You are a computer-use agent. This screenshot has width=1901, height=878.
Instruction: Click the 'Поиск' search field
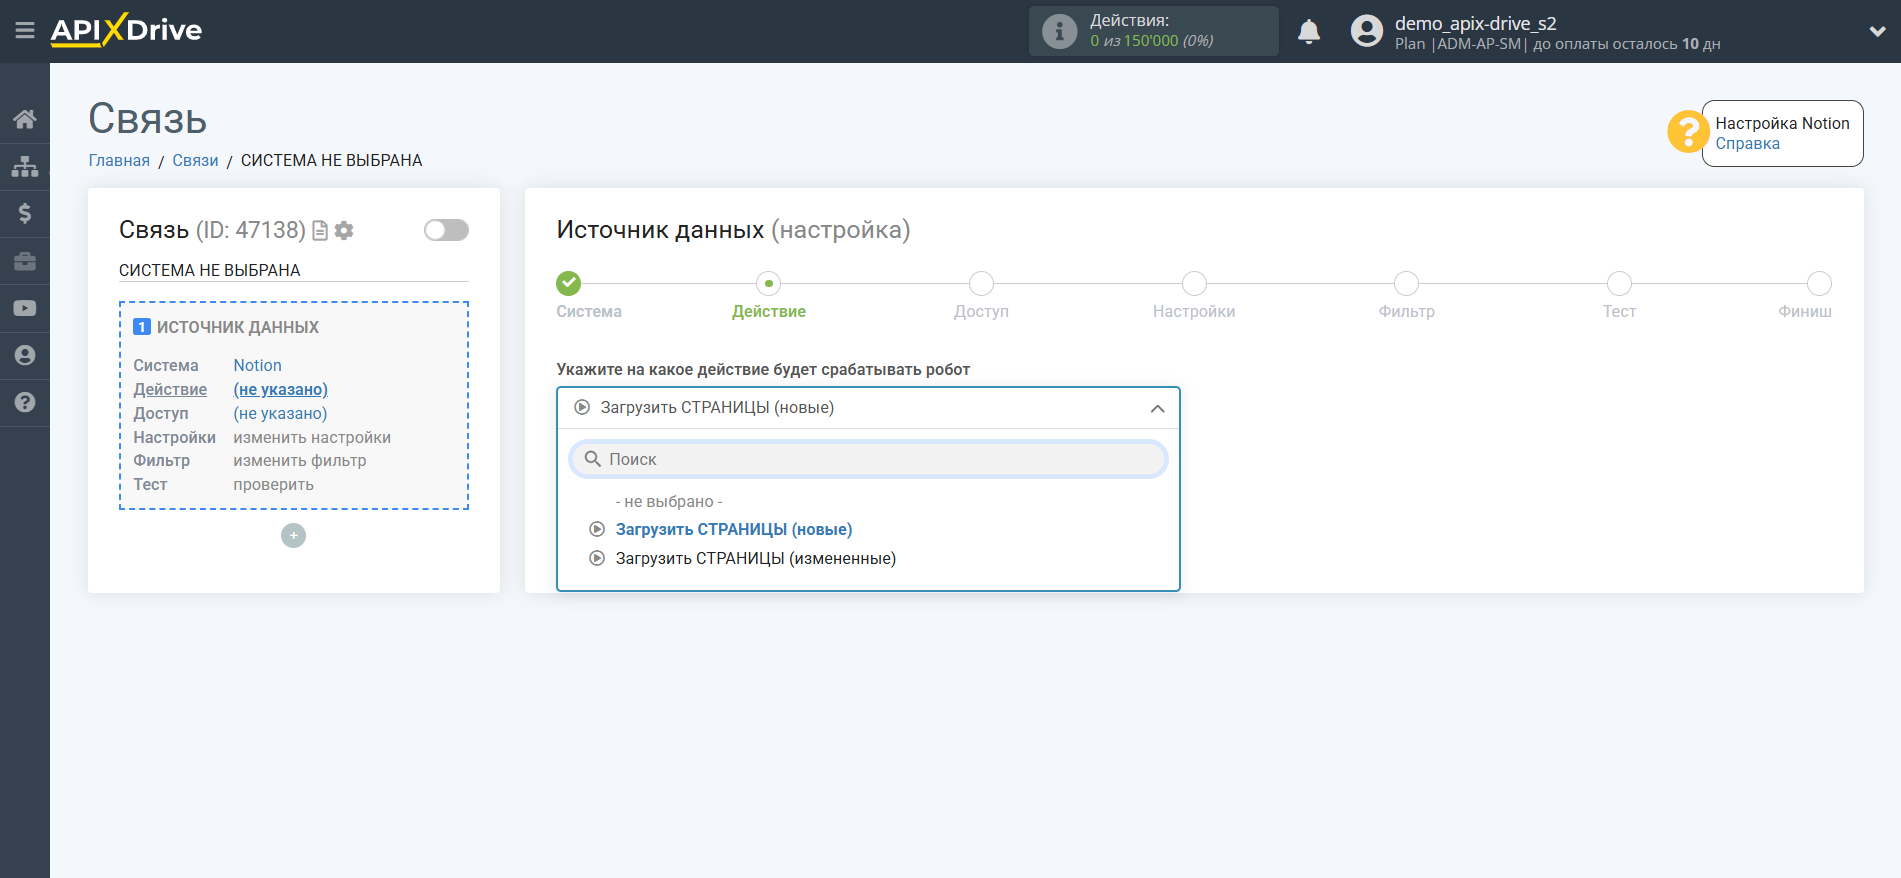pos(868,459)
